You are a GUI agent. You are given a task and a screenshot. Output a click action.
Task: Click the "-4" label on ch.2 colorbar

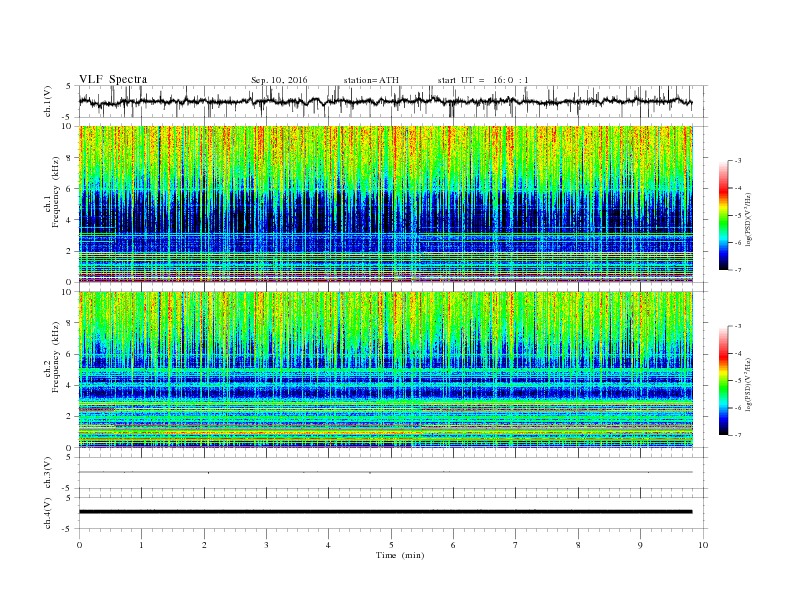click(737, 353)
